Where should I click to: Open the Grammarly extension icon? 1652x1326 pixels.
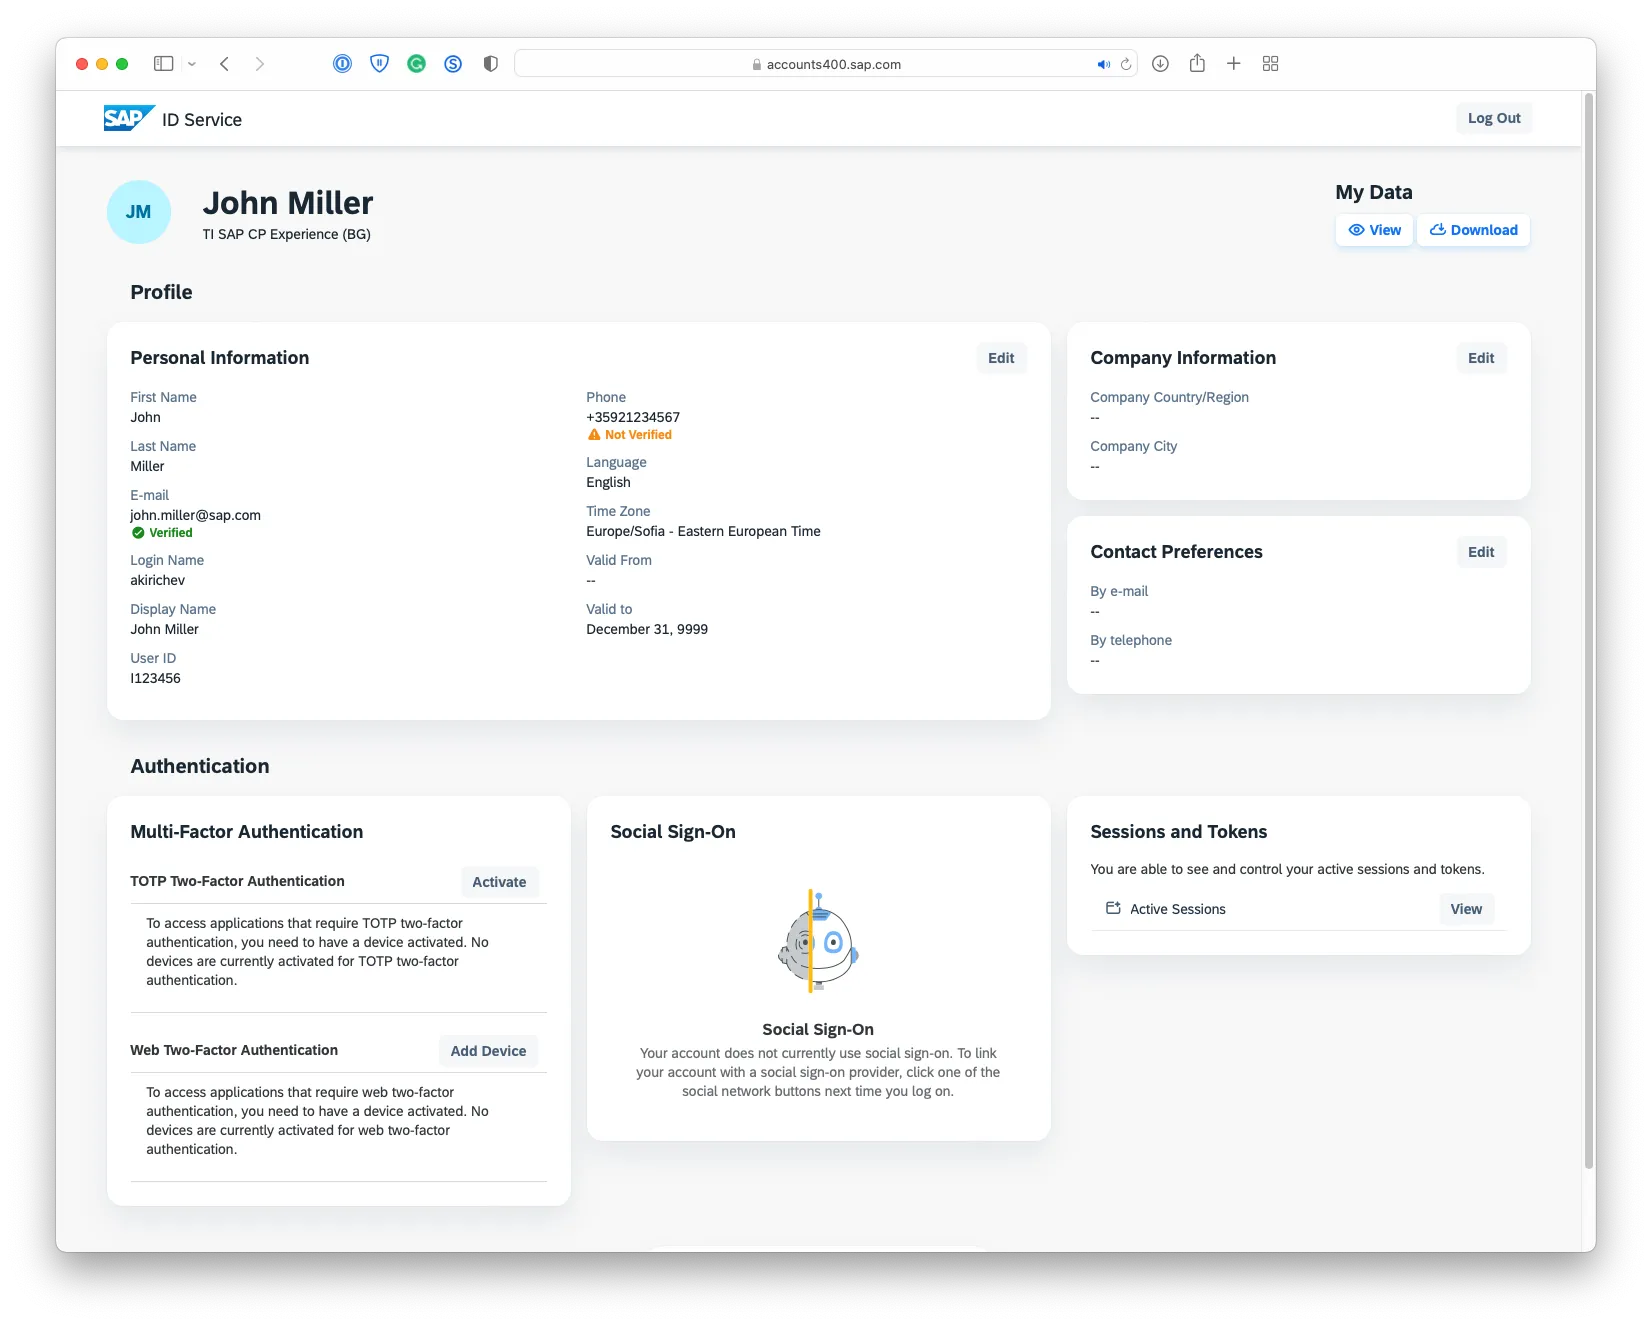point(416,64)
